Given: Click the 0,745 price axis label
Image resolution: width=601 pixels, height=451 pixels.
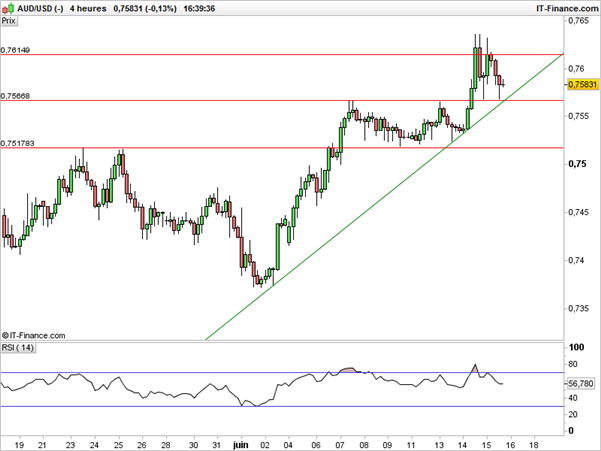Looking at the screenshot, I should (578, 212).
